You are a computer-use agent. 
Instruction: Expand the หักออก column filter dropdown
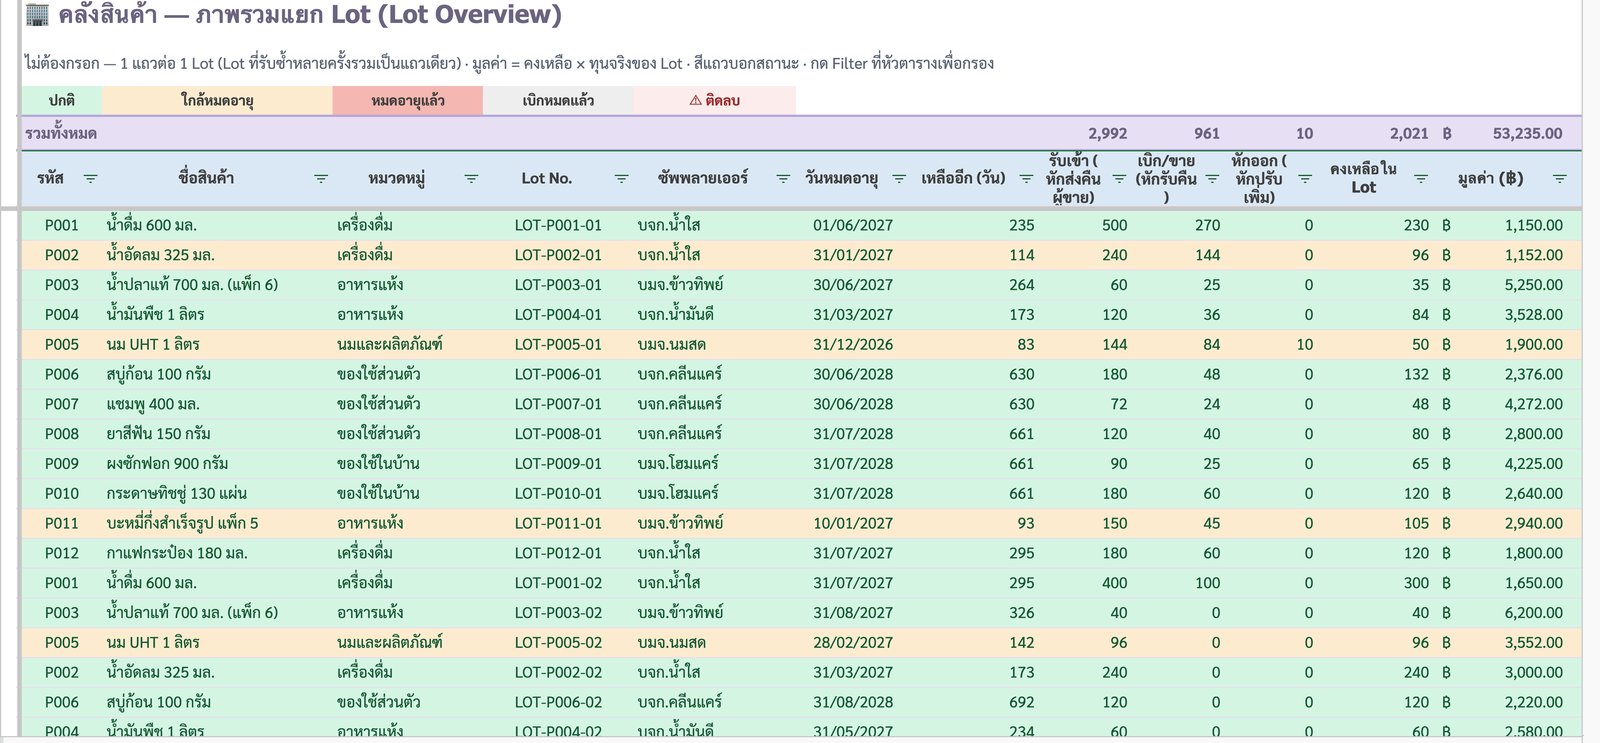[x=1305, y=179]
